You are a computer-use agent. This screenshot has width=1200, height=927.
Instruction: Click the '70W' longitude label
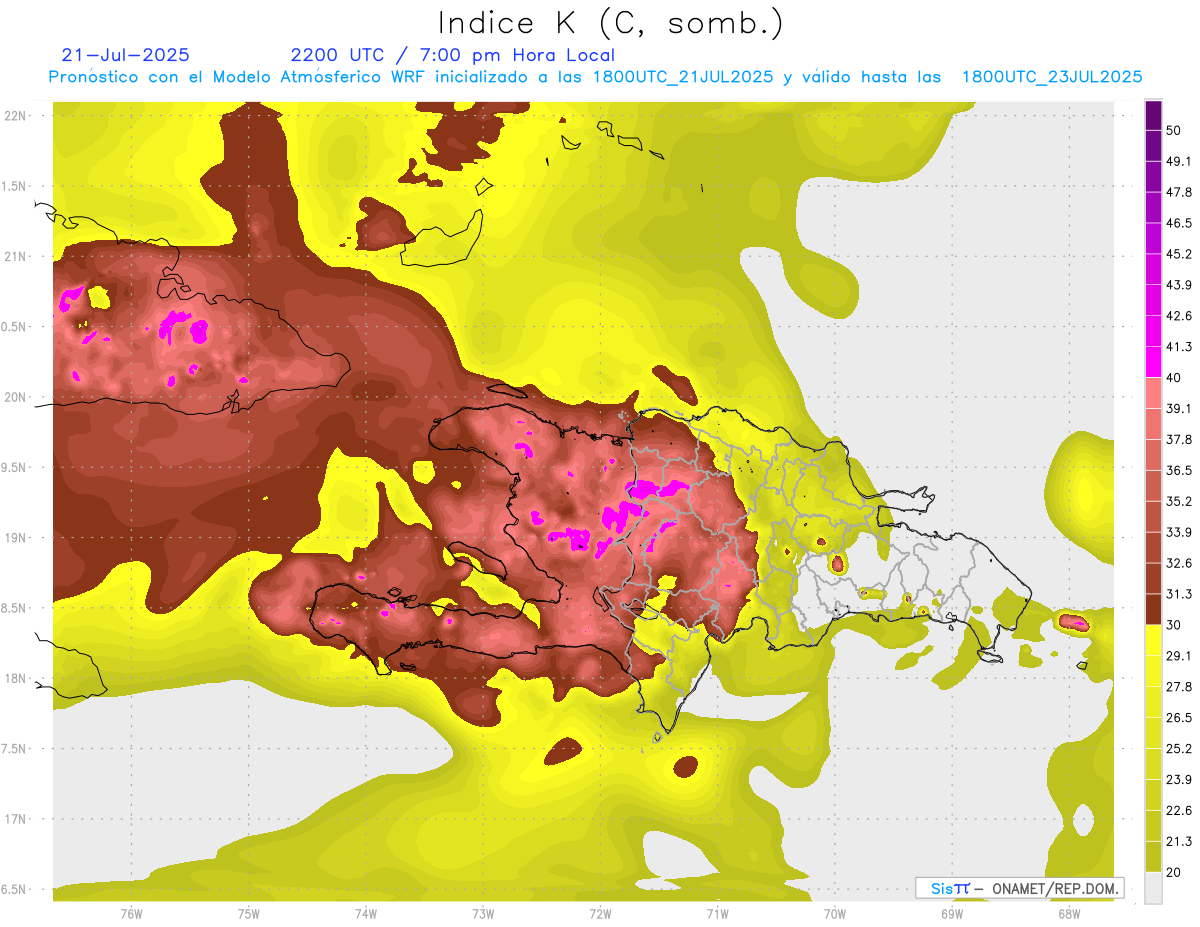(835, 913)
